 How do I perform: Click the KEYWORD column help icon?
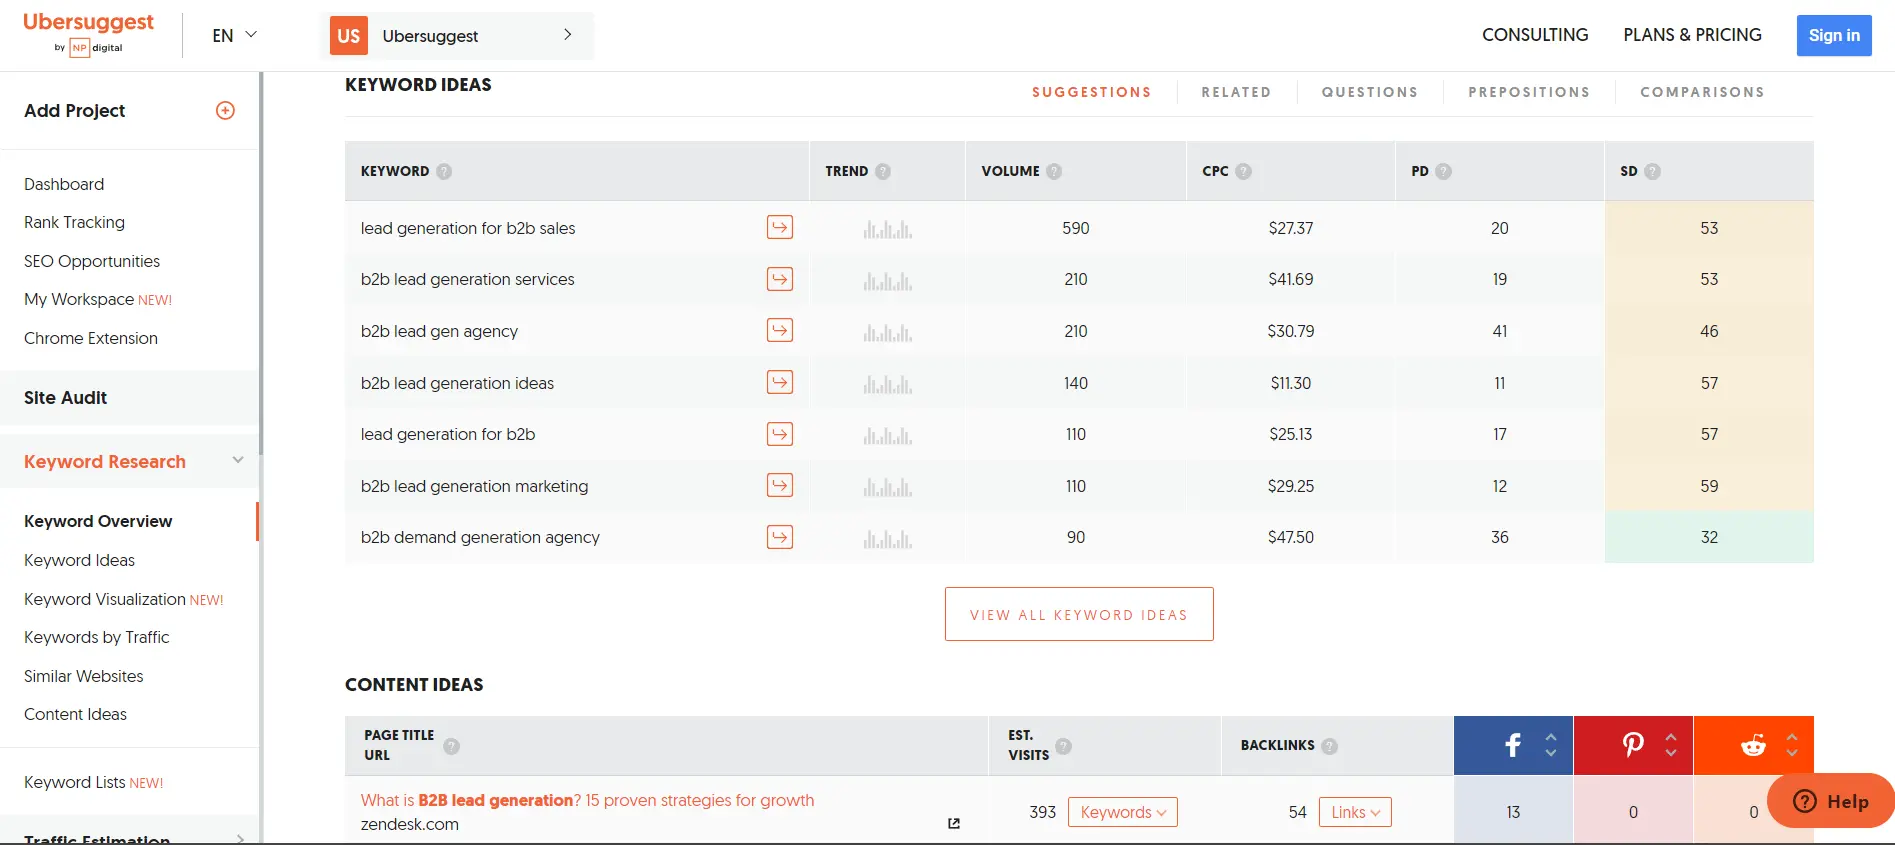pos(444,171)
